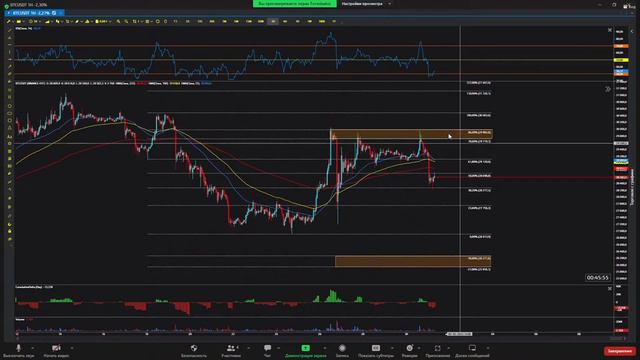Click the first magnifier zoom icon
Viewport: 640px width, 360px height.
click(x=118, y=21)
